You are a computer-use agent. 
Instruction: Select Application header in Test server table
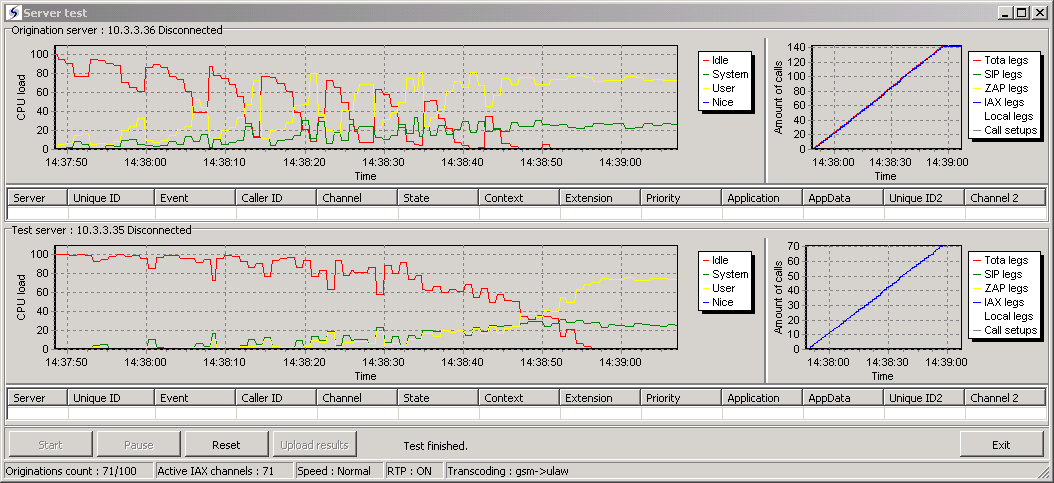(x=762, y=398)
